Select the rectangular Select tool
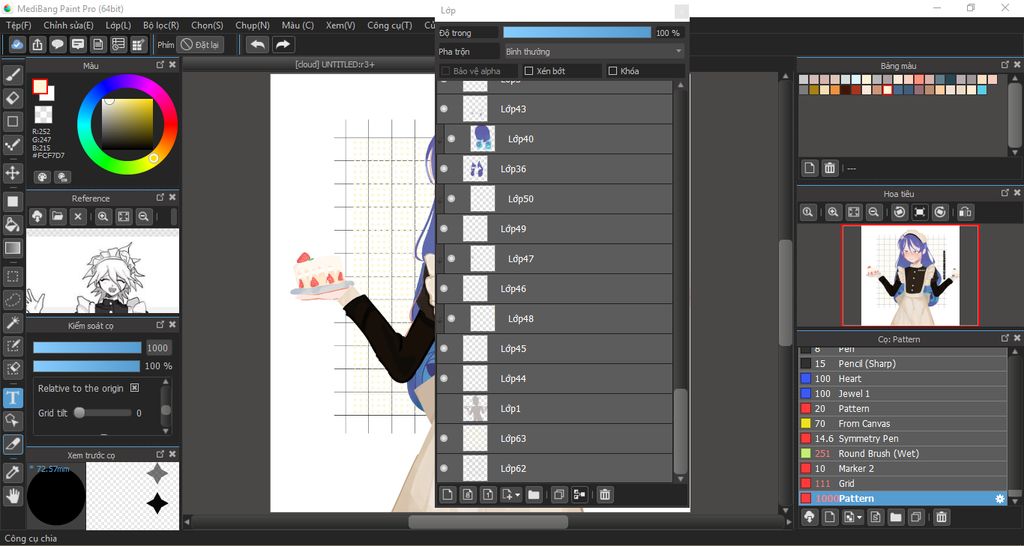This screenshot has width=1024, height=546. [12, 276]
